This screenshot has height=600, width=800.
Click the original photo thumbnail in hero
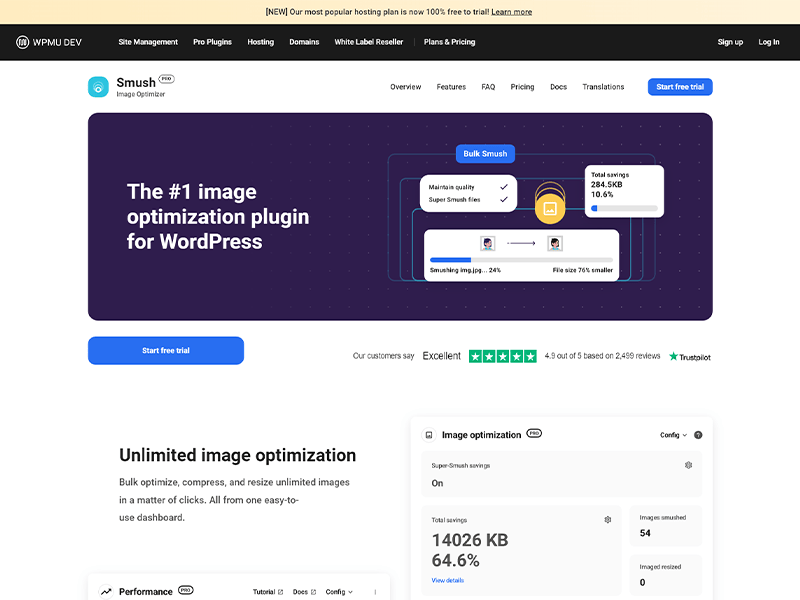pos(488,243)
